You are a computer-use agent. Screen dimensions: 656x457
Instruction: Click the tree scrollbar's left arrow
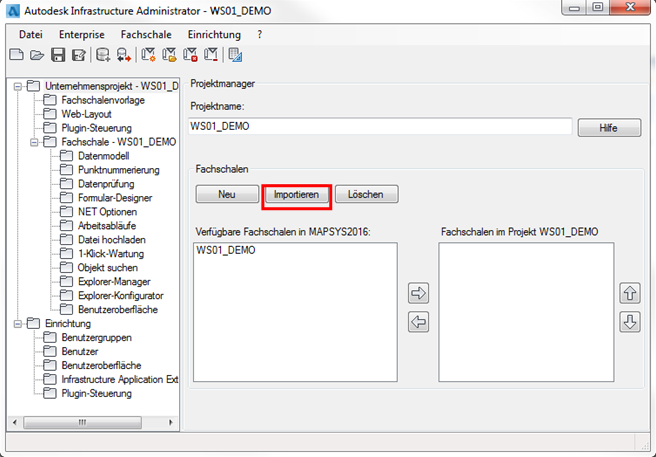point(15,422)
